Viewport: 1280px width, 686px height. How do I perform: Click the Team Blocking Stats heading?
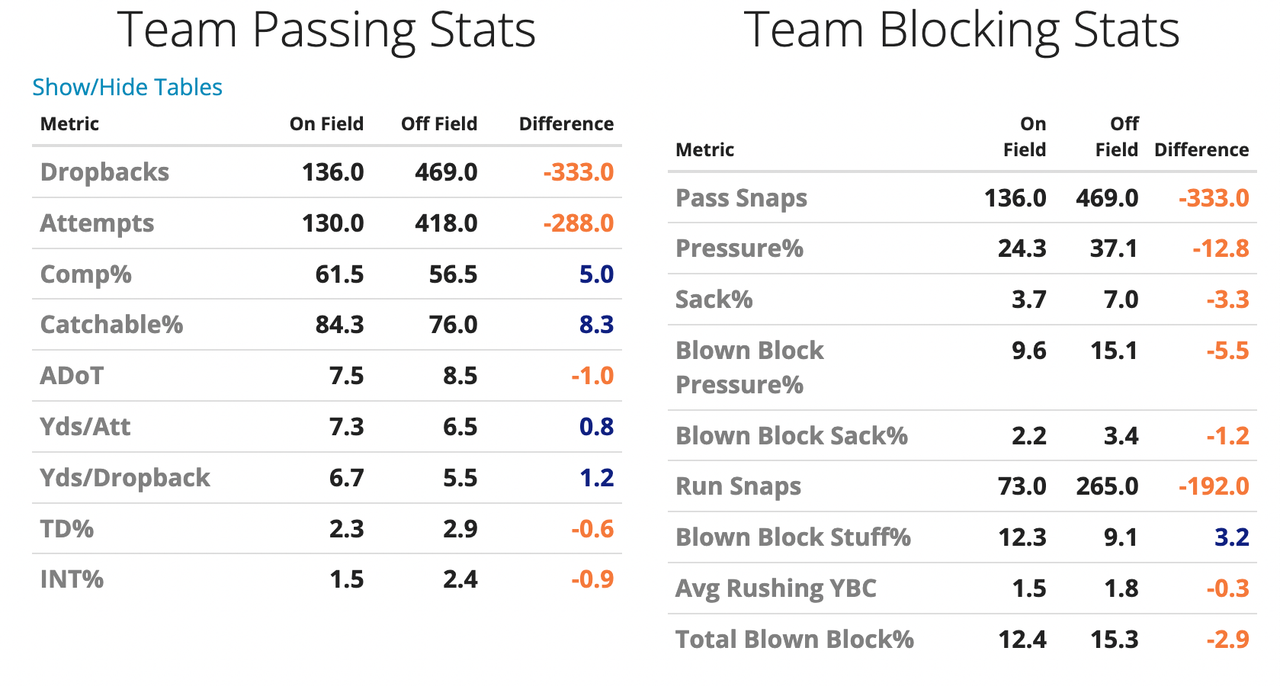point(962,30)
